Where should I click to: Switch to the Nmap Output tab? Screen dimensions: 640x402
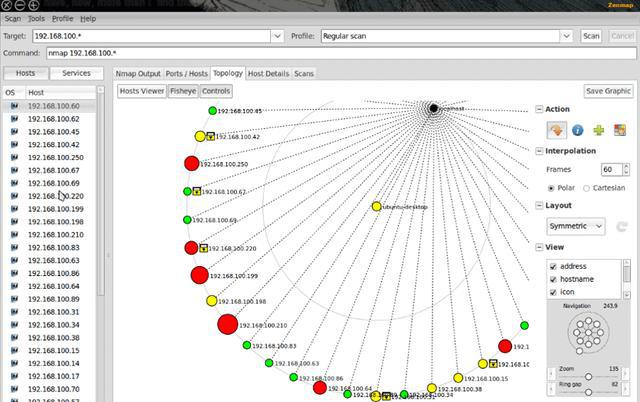click(x=138, y=73)
